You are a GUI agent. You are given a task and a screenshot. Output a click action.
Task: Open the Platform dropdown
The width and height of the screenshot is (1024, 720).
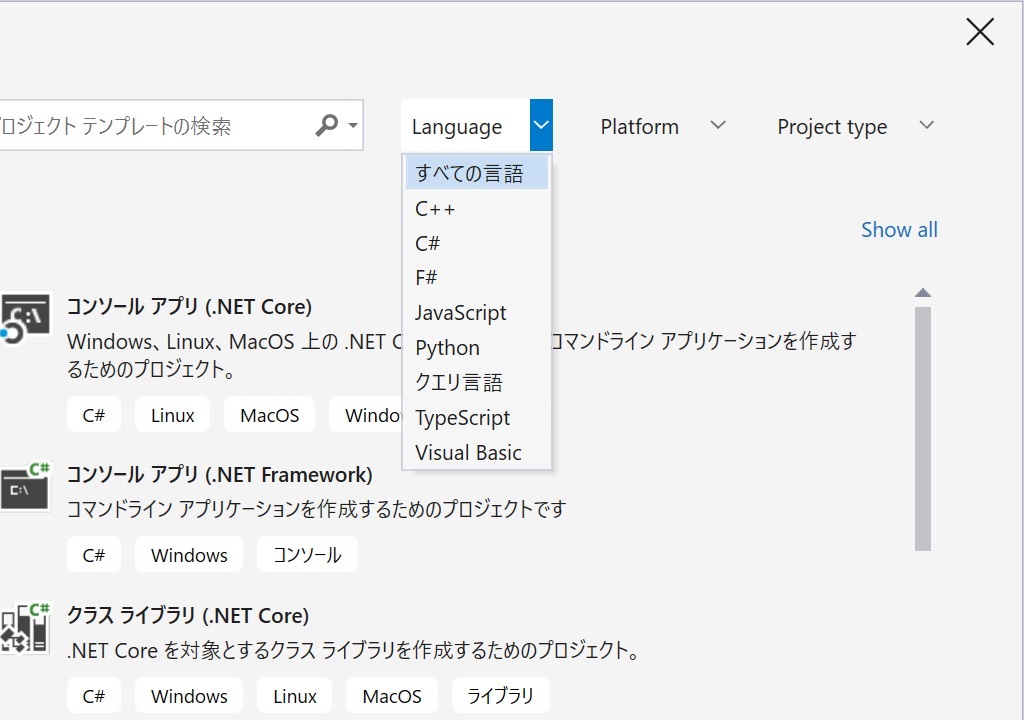[663, 126]
